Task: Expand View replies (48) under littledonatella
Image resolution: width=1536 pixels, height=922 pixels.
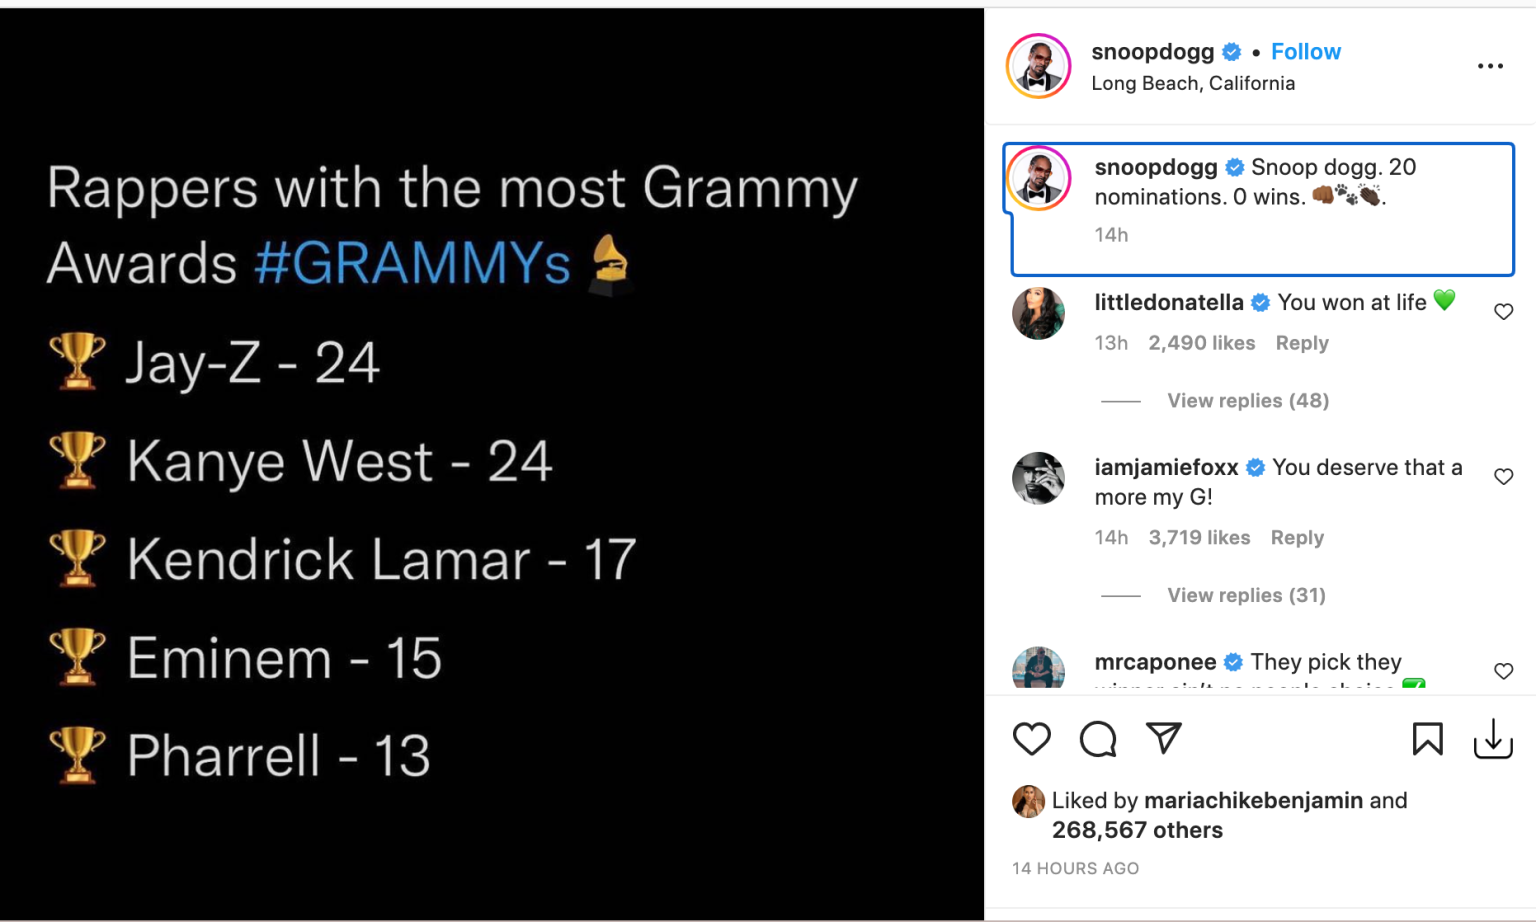Action: click(x=1247, y=401)
